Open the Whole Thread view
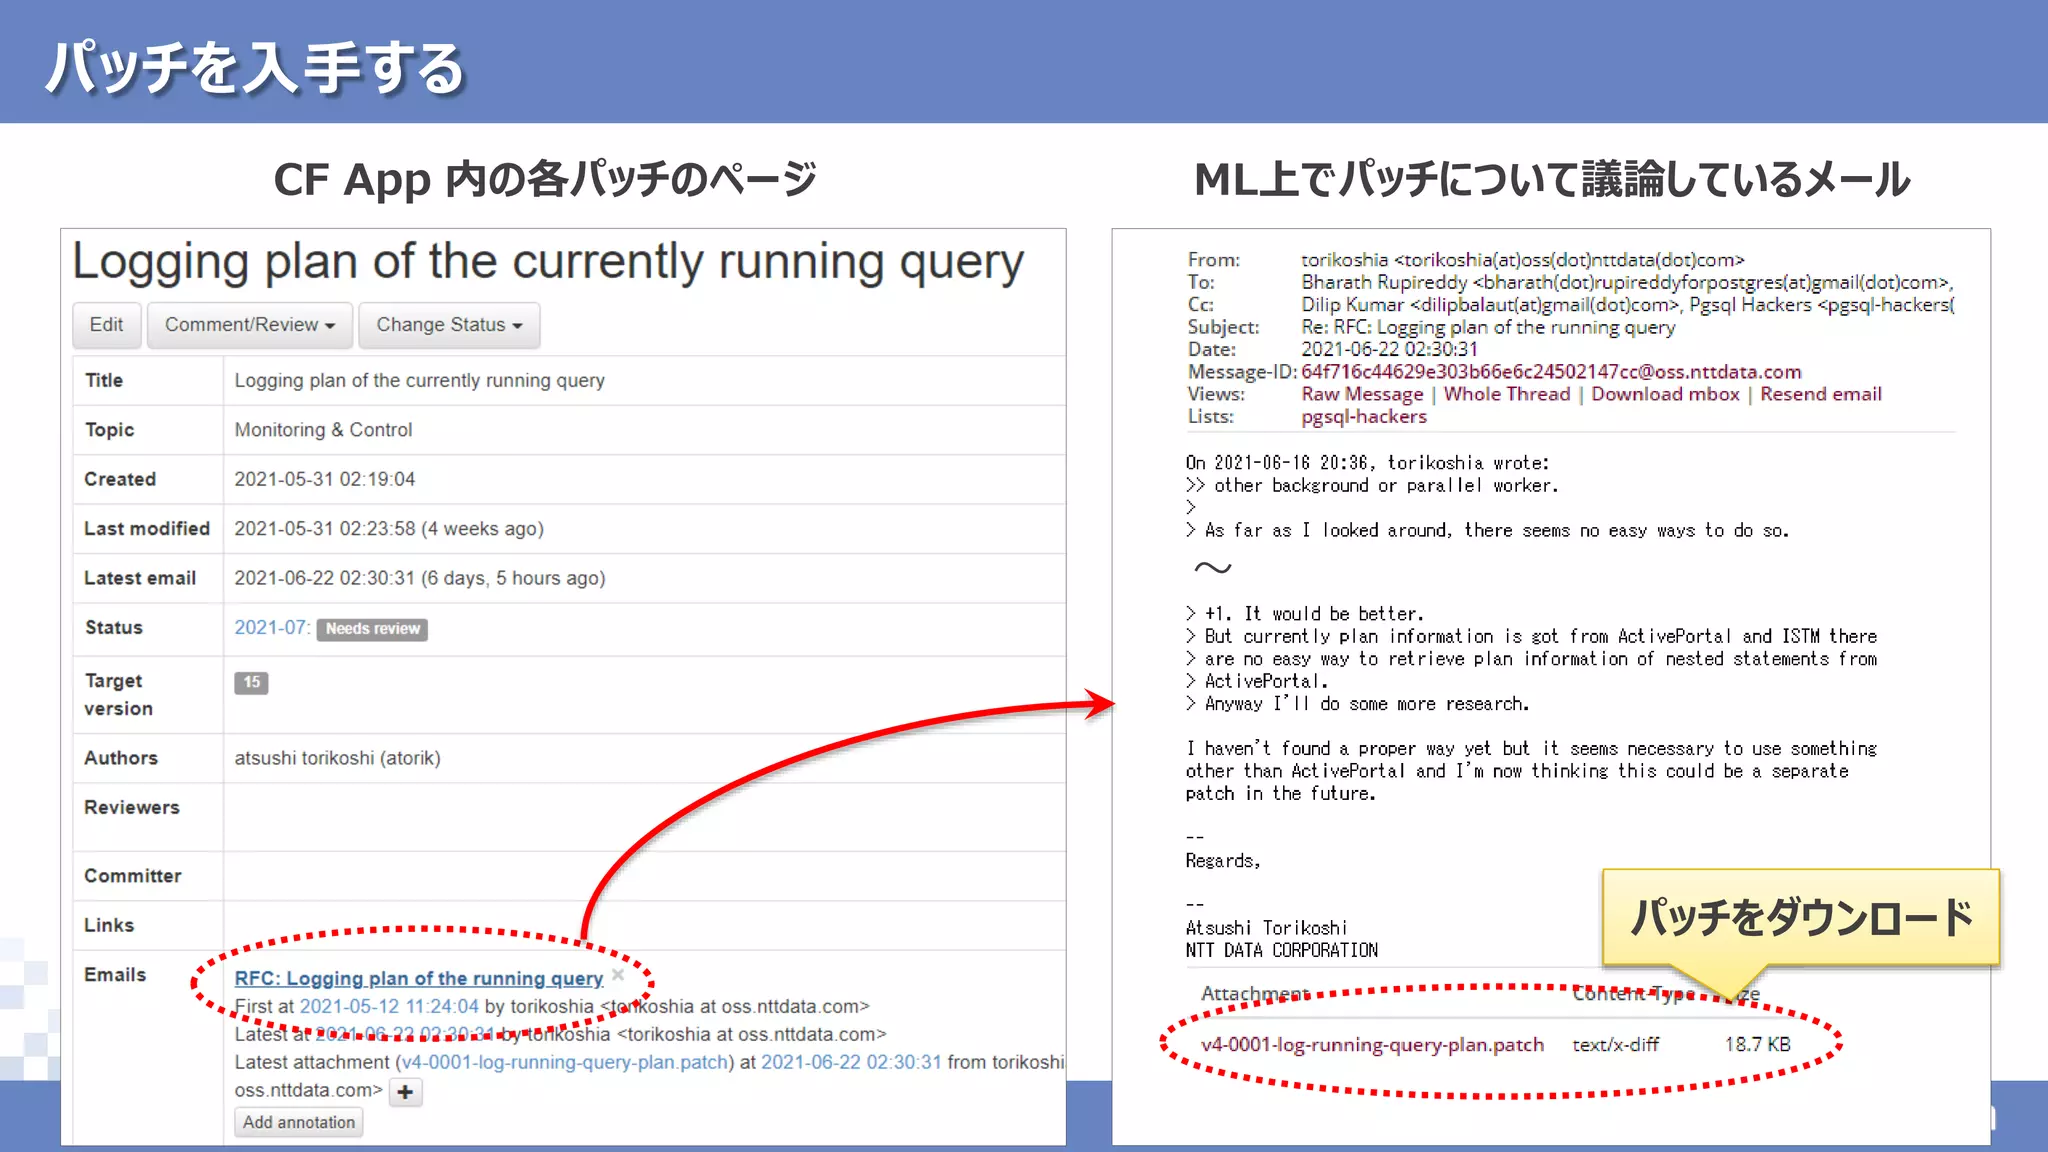This screenshot has height=1152, width=2048. click(1507, 394)
